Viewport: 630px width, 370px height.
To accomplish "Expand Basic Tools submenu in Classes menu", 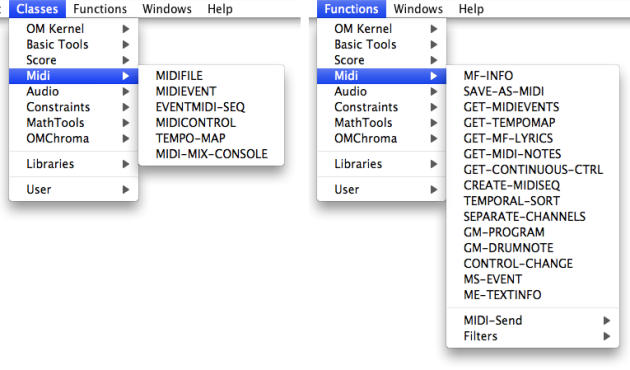I will pyautogui.click(x=74, y=44).
